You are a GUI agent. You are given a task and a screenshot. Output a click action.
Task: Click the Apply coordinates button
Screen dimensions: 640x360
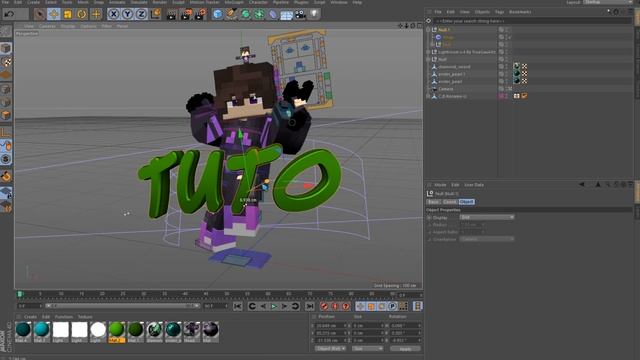point(405,349)
